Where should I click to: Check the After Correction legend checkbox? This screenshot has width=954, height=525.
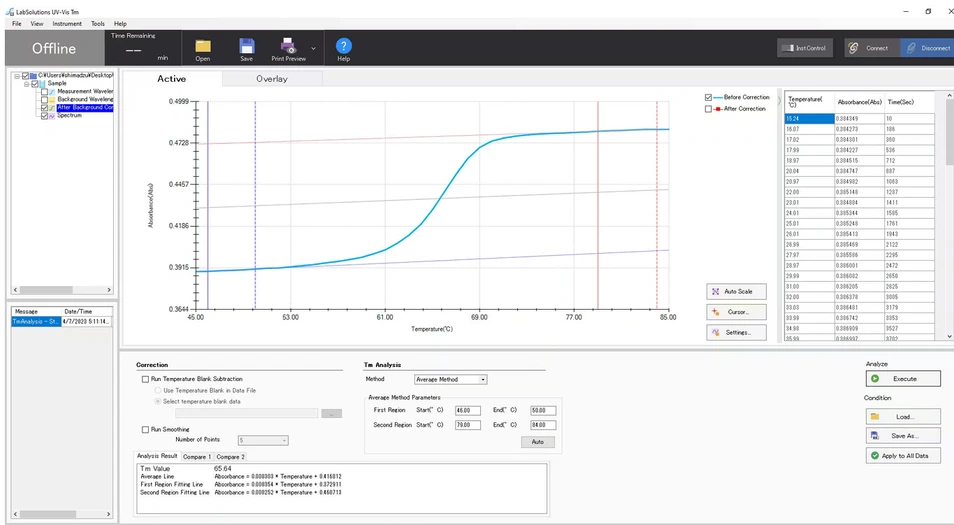pos(710,109)
